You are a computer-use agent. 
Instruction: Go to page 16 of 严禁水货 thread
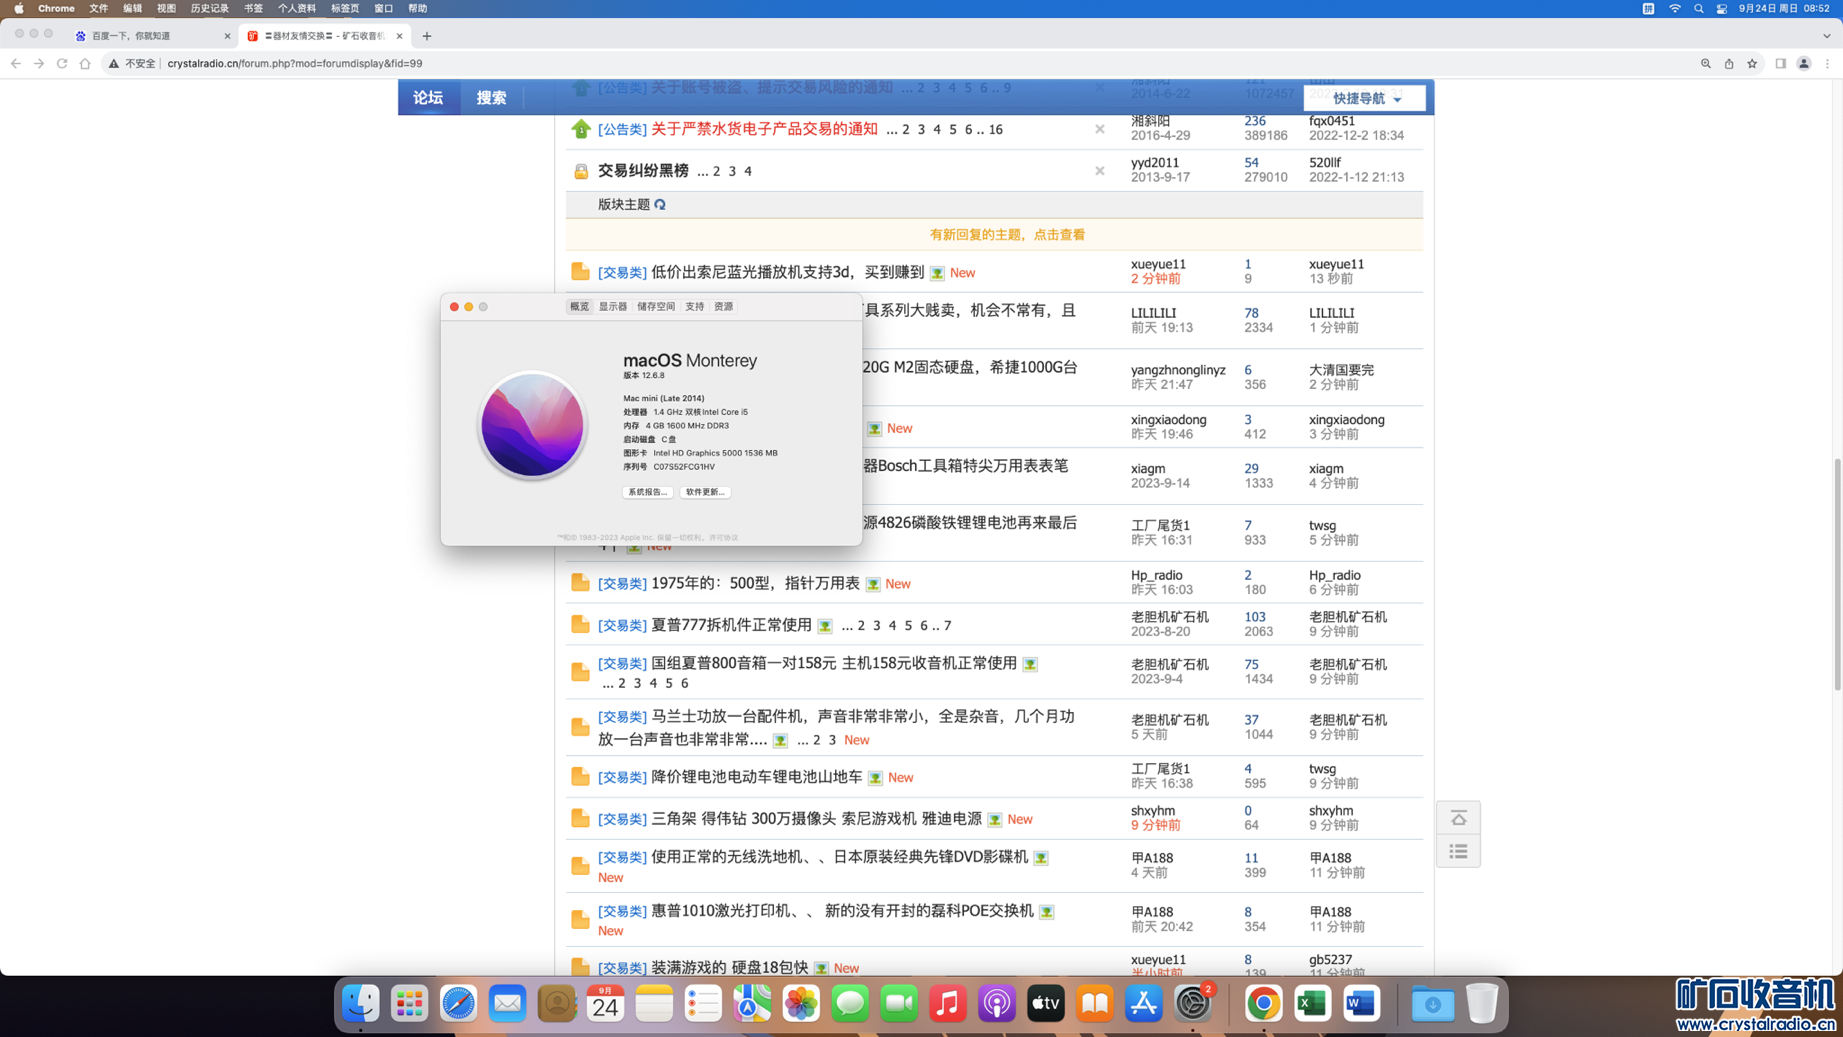pos(995,129)
